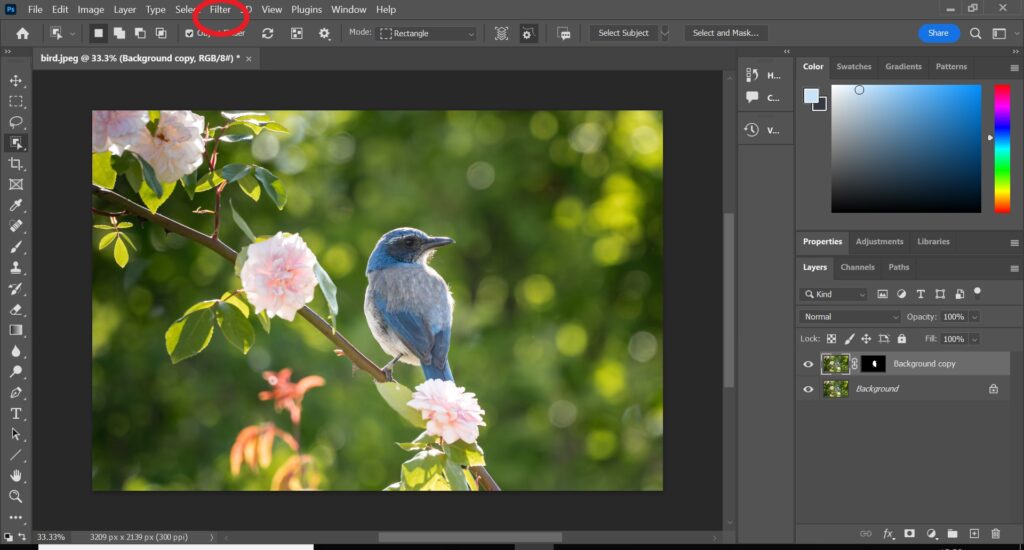
Task: Activate the Eyedropper tool
Action: coord(16,206)
